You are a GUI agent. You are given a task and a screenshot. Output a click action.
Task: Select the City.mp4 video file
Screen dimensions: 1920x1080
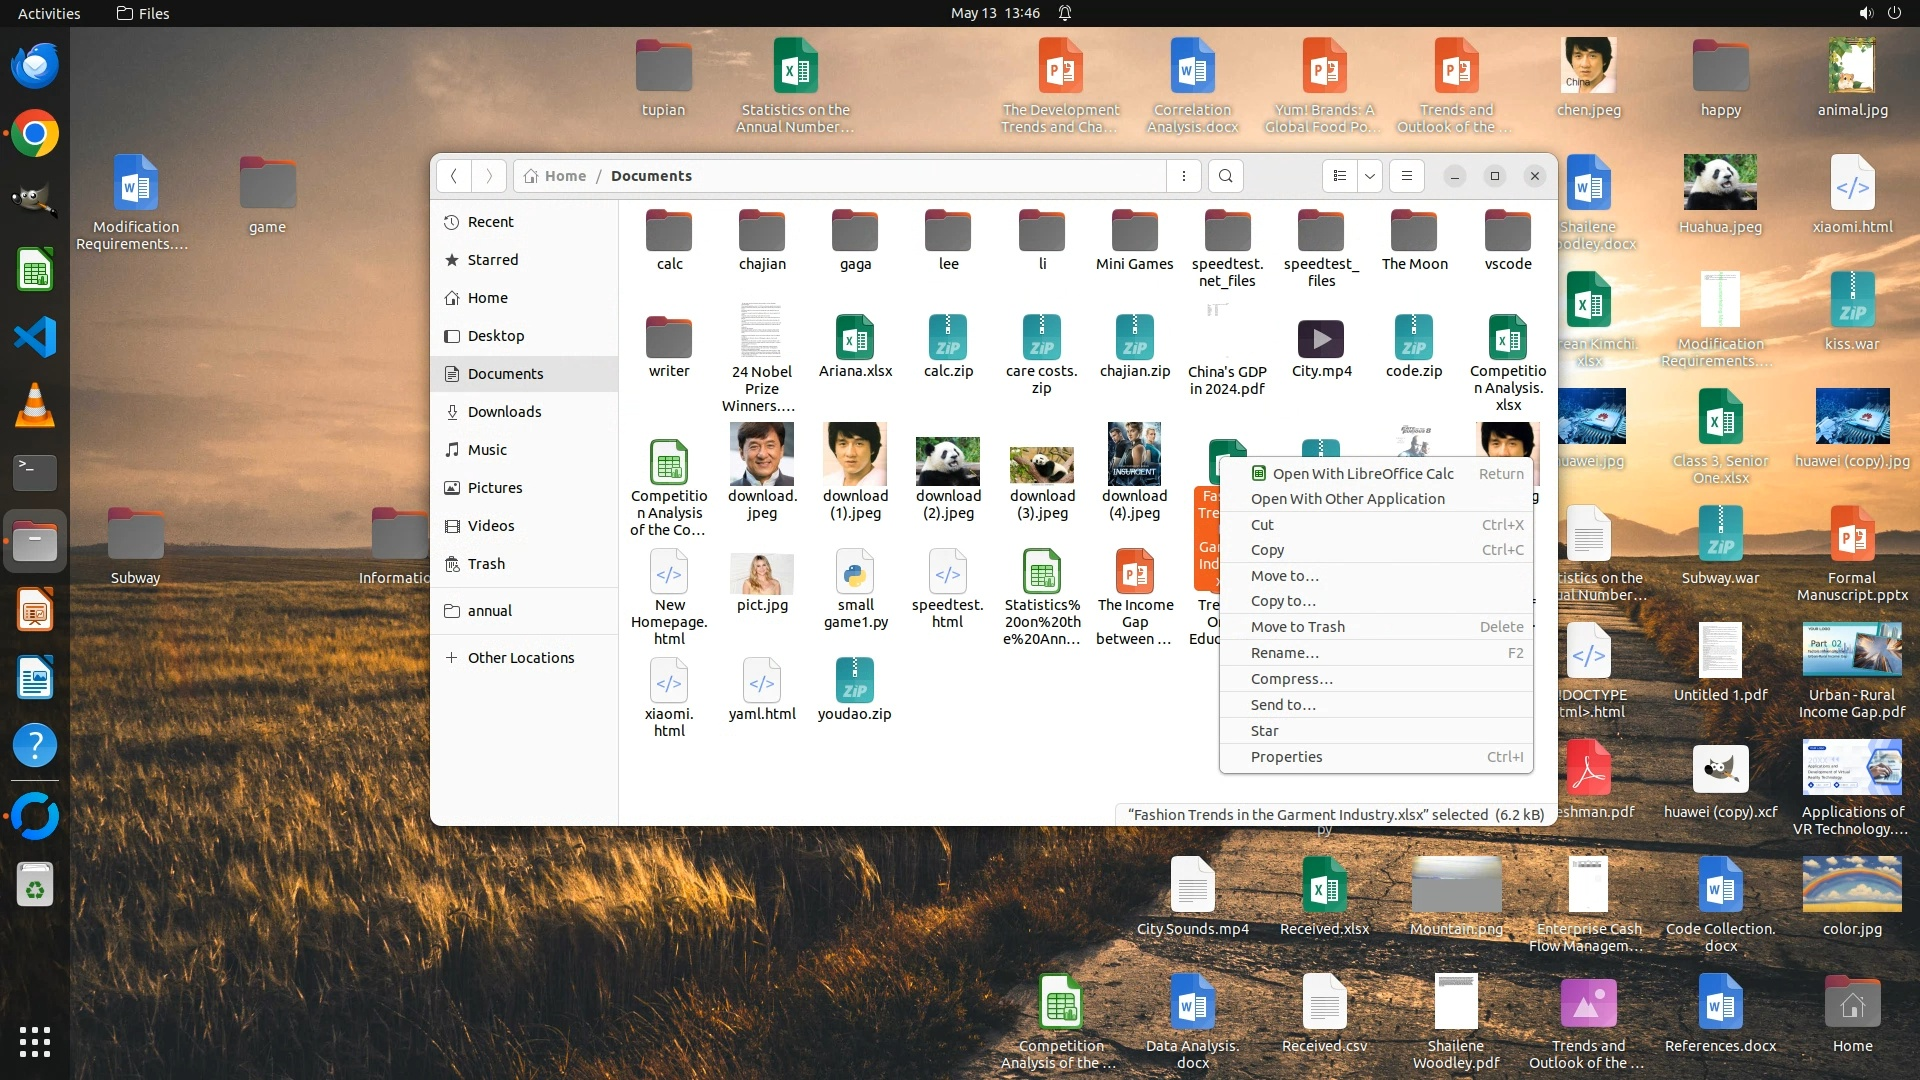[x=1321, y=341]
